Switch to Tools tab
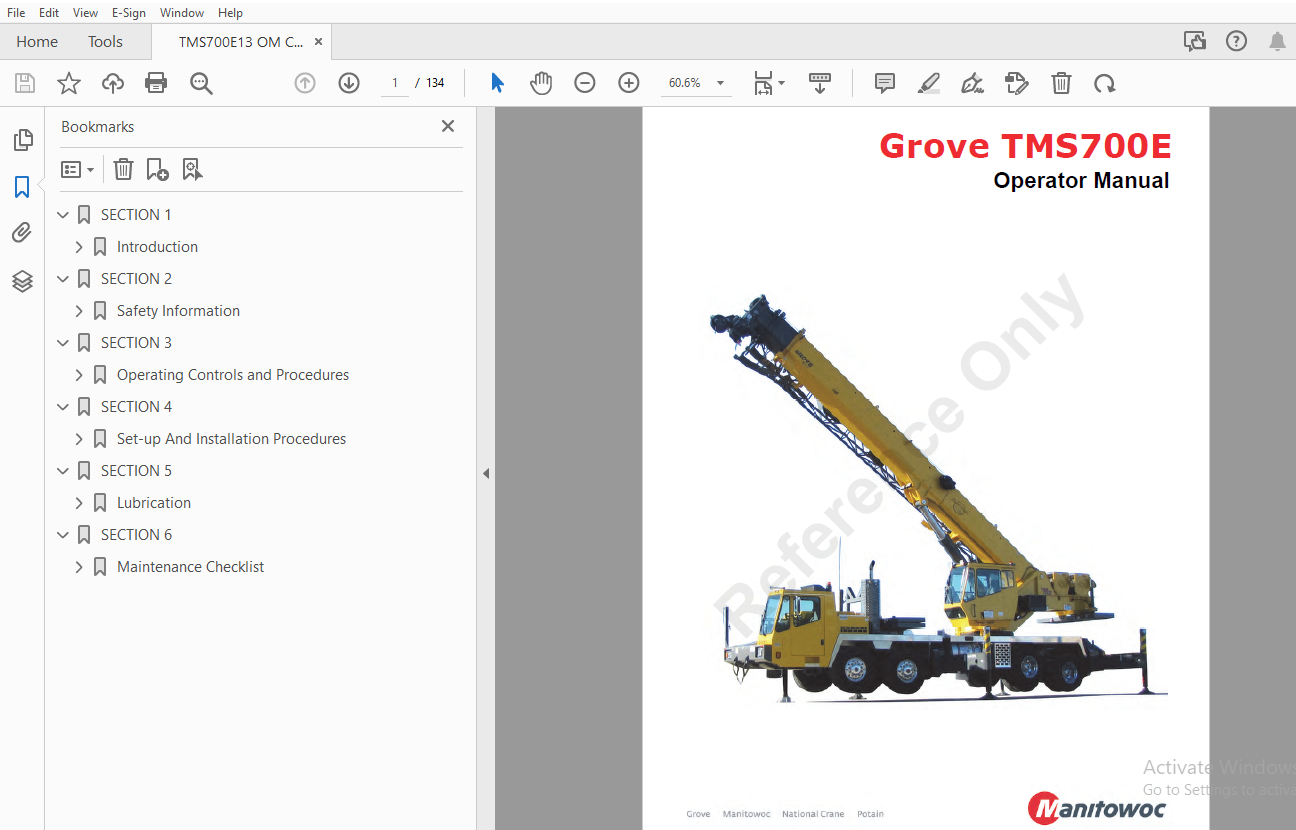The height and width of the screenshot is (830, 1296). pos(105,41)
